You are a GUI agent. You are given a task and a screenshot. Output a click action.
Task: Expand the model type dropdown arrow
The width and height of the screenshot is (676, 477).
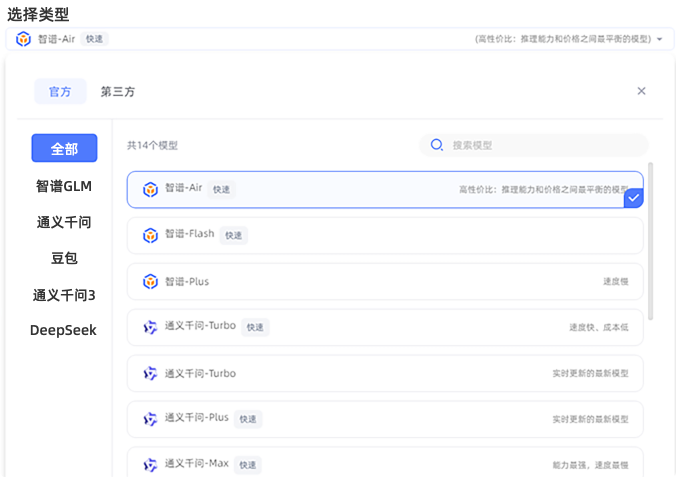coord(659,40)
